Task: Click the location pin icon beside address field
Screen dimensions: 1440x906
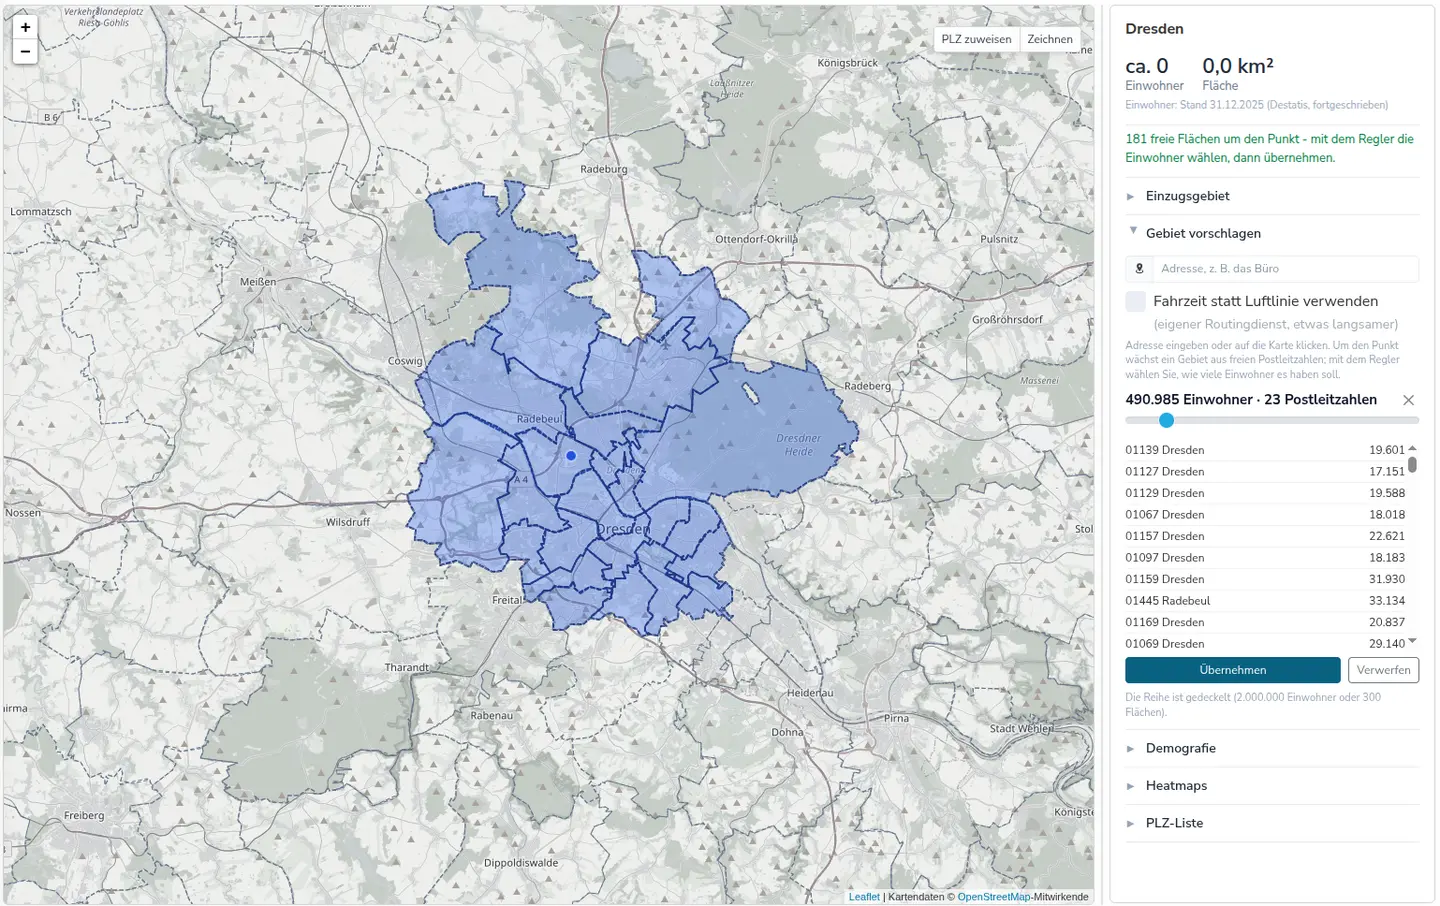Action: coord(1139,269)
